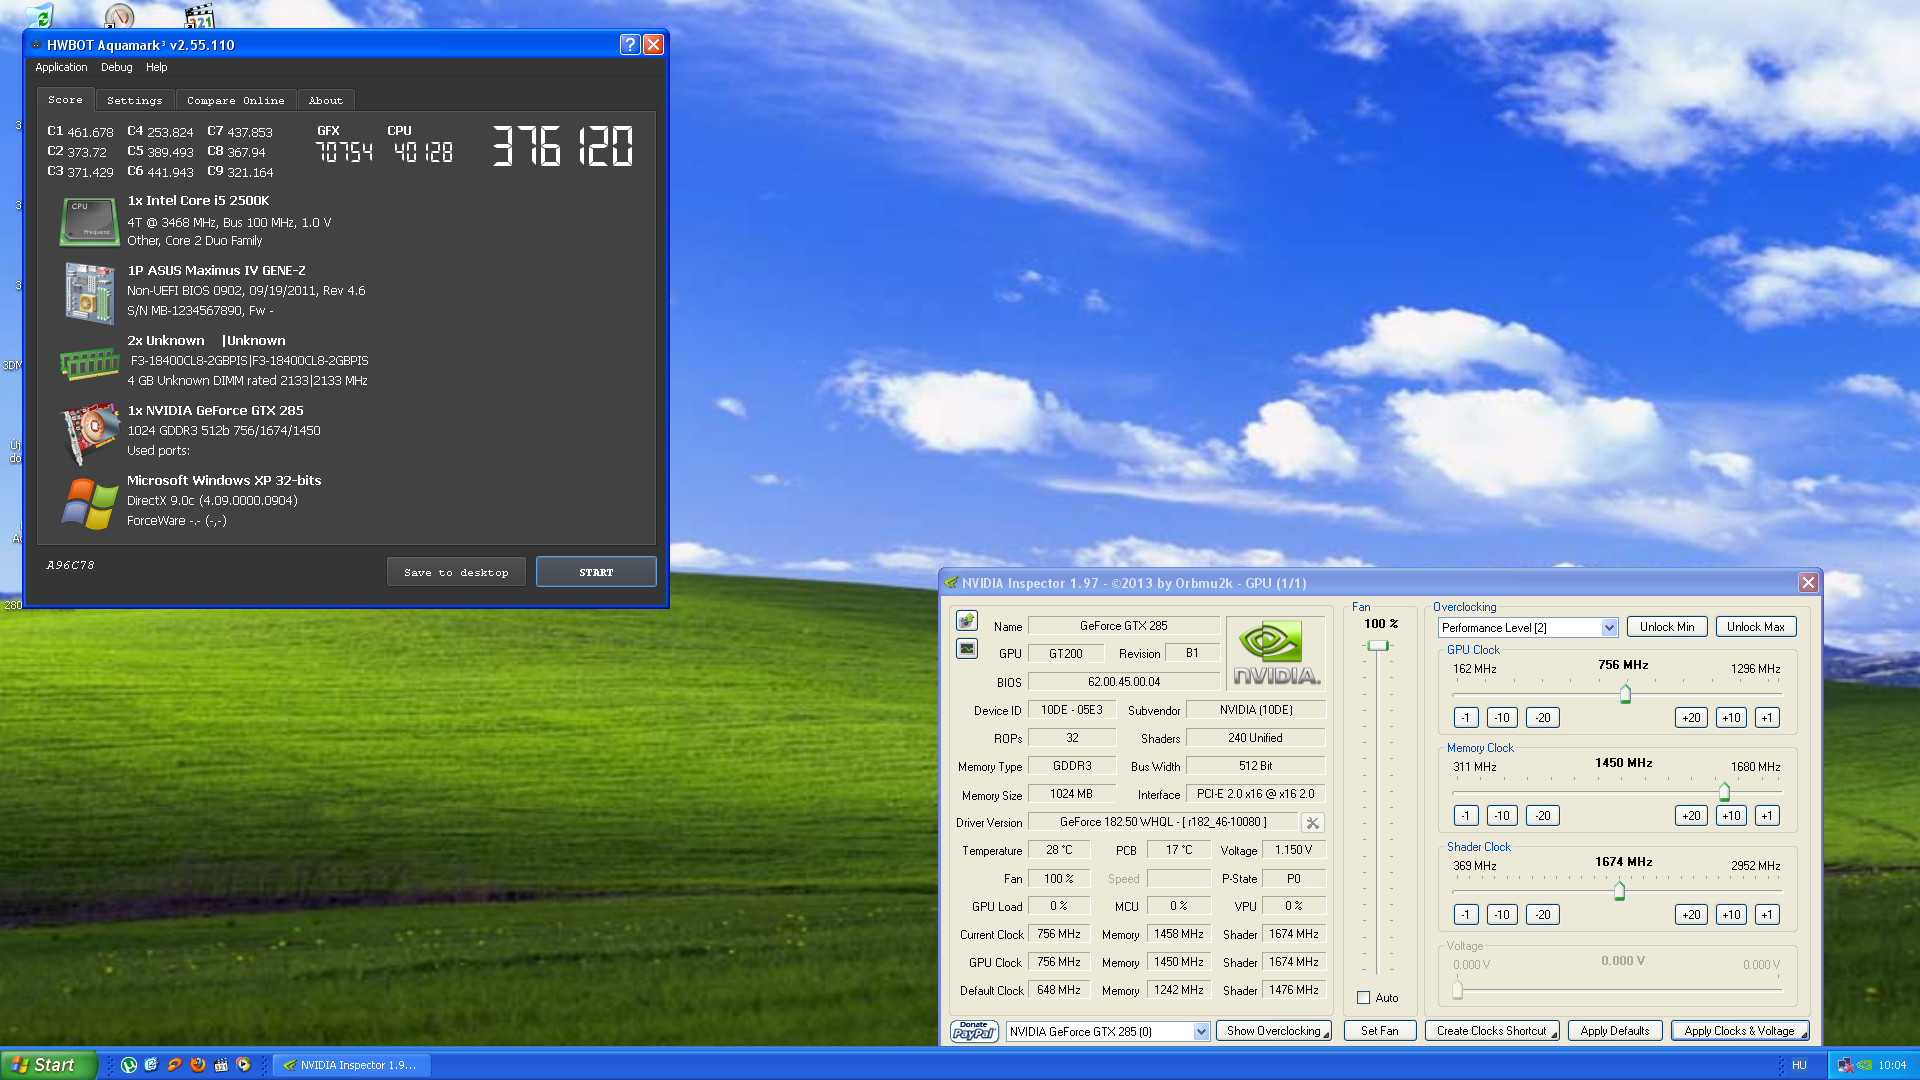Click the NVIDIA logo in Inspector window
Image resolution: width=1920 pixels, height=1080 pixels.
(x=1276, y=653)
